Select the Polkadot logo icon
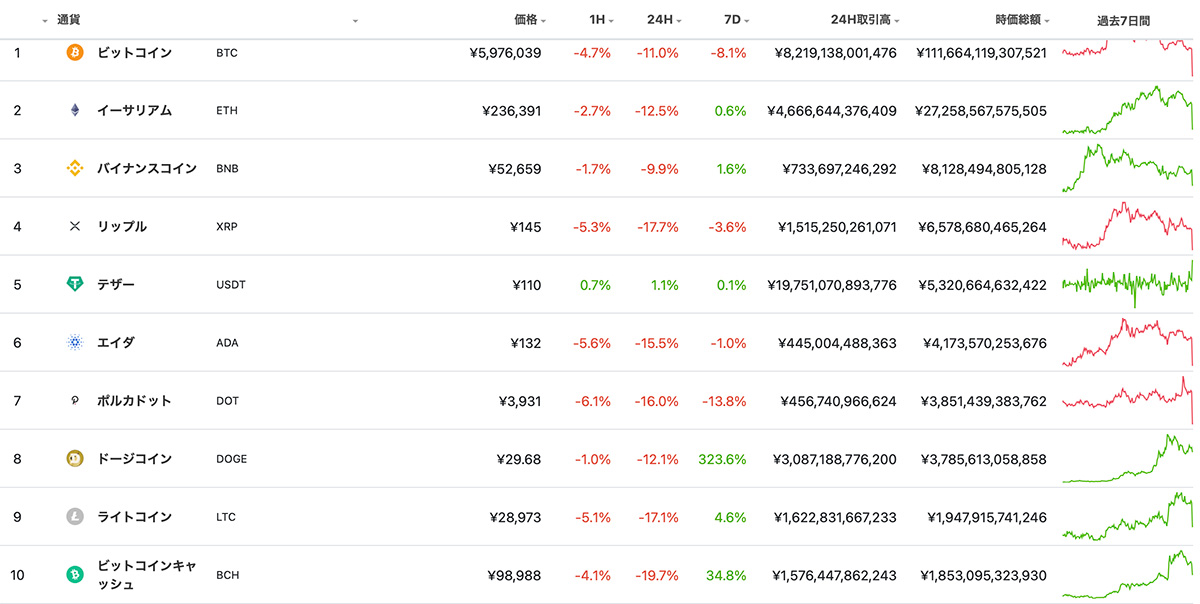Viewport: 1200px width, 604px height. tap(75, 400)
